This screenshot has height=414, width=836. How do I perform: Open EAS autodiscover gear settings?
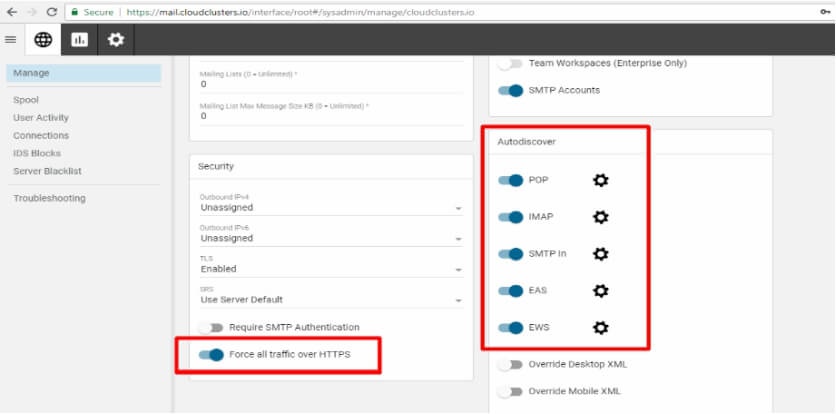[x=601, y=291]
